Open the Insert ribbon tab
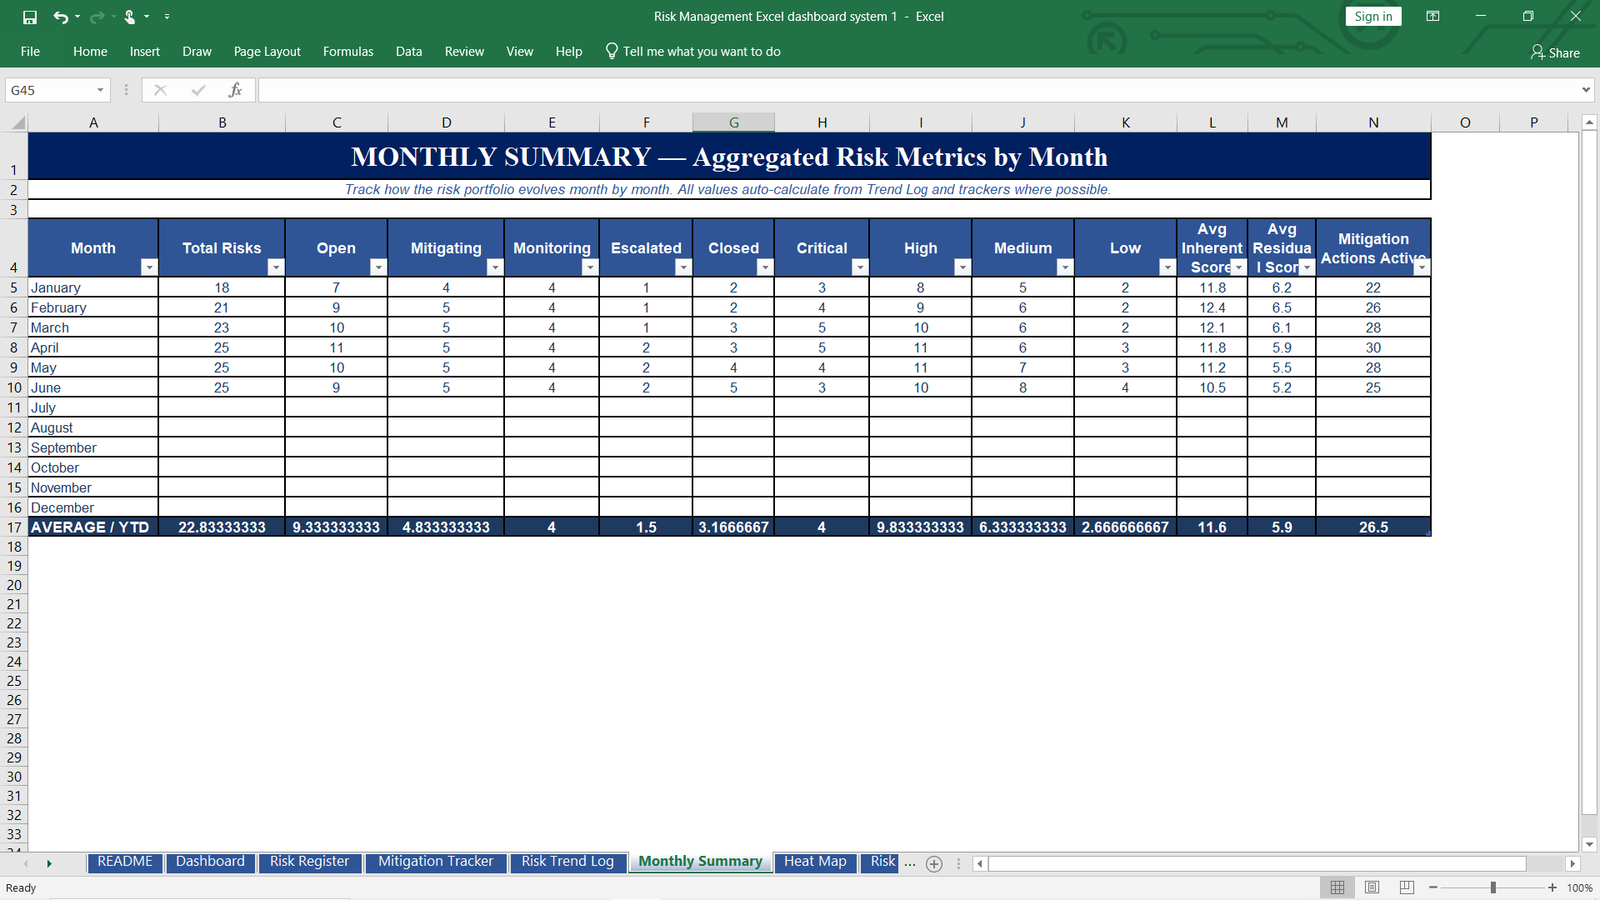 pyautogui.click(x=145, y=51)
